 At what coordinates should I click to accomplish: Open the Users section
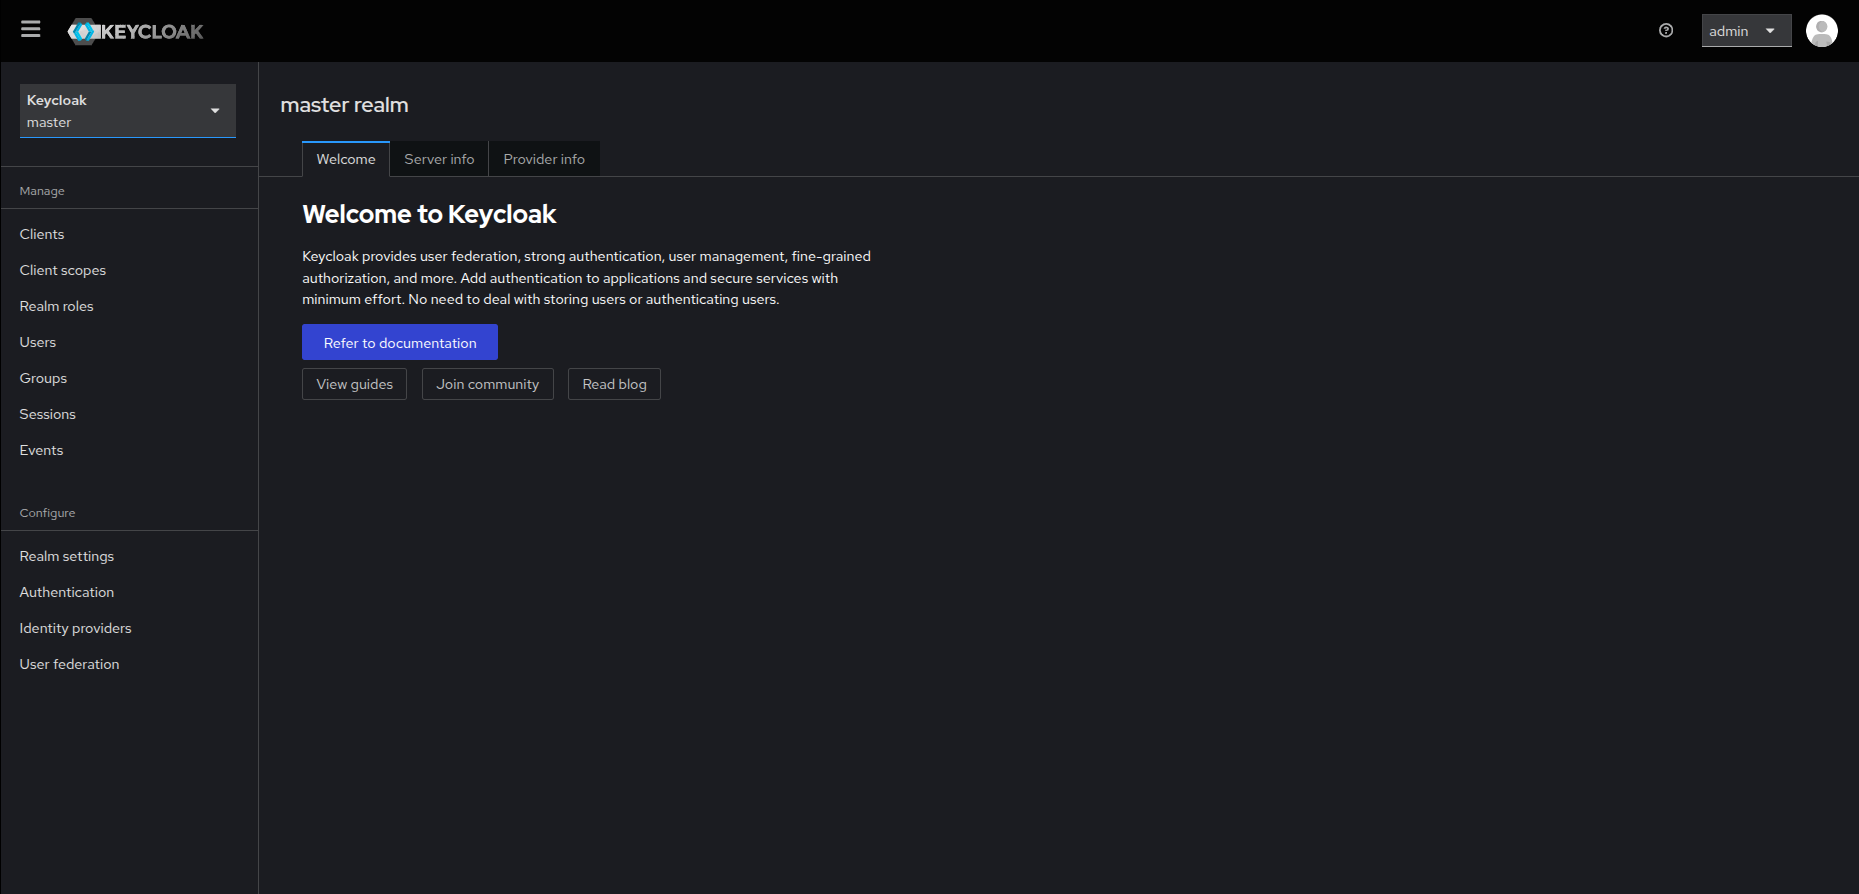pos(129,342)
